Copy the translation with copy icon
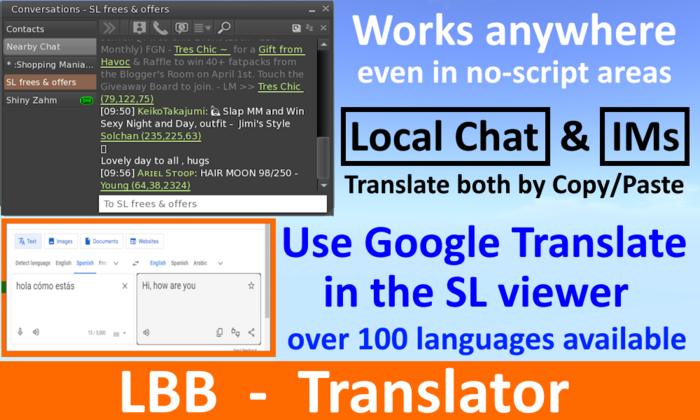Image resolution: width=700 pixels, height=420 pixels. (219, 332)
